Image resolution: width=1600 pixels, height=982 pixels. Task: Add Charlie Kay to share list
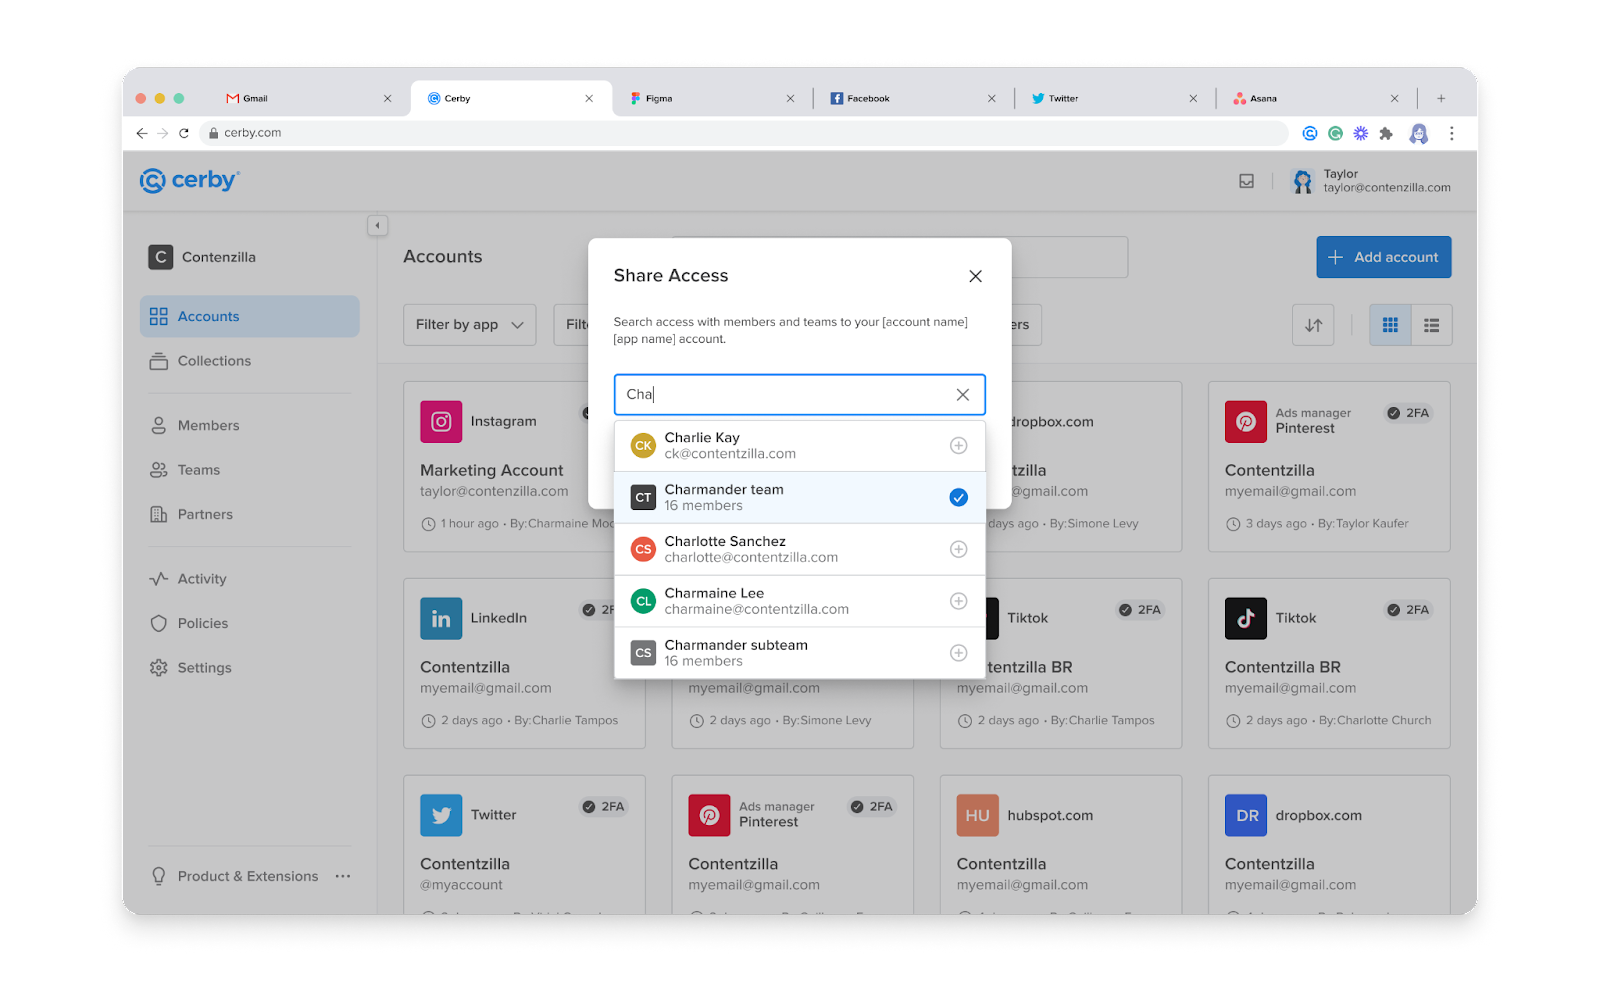(958, 446)
